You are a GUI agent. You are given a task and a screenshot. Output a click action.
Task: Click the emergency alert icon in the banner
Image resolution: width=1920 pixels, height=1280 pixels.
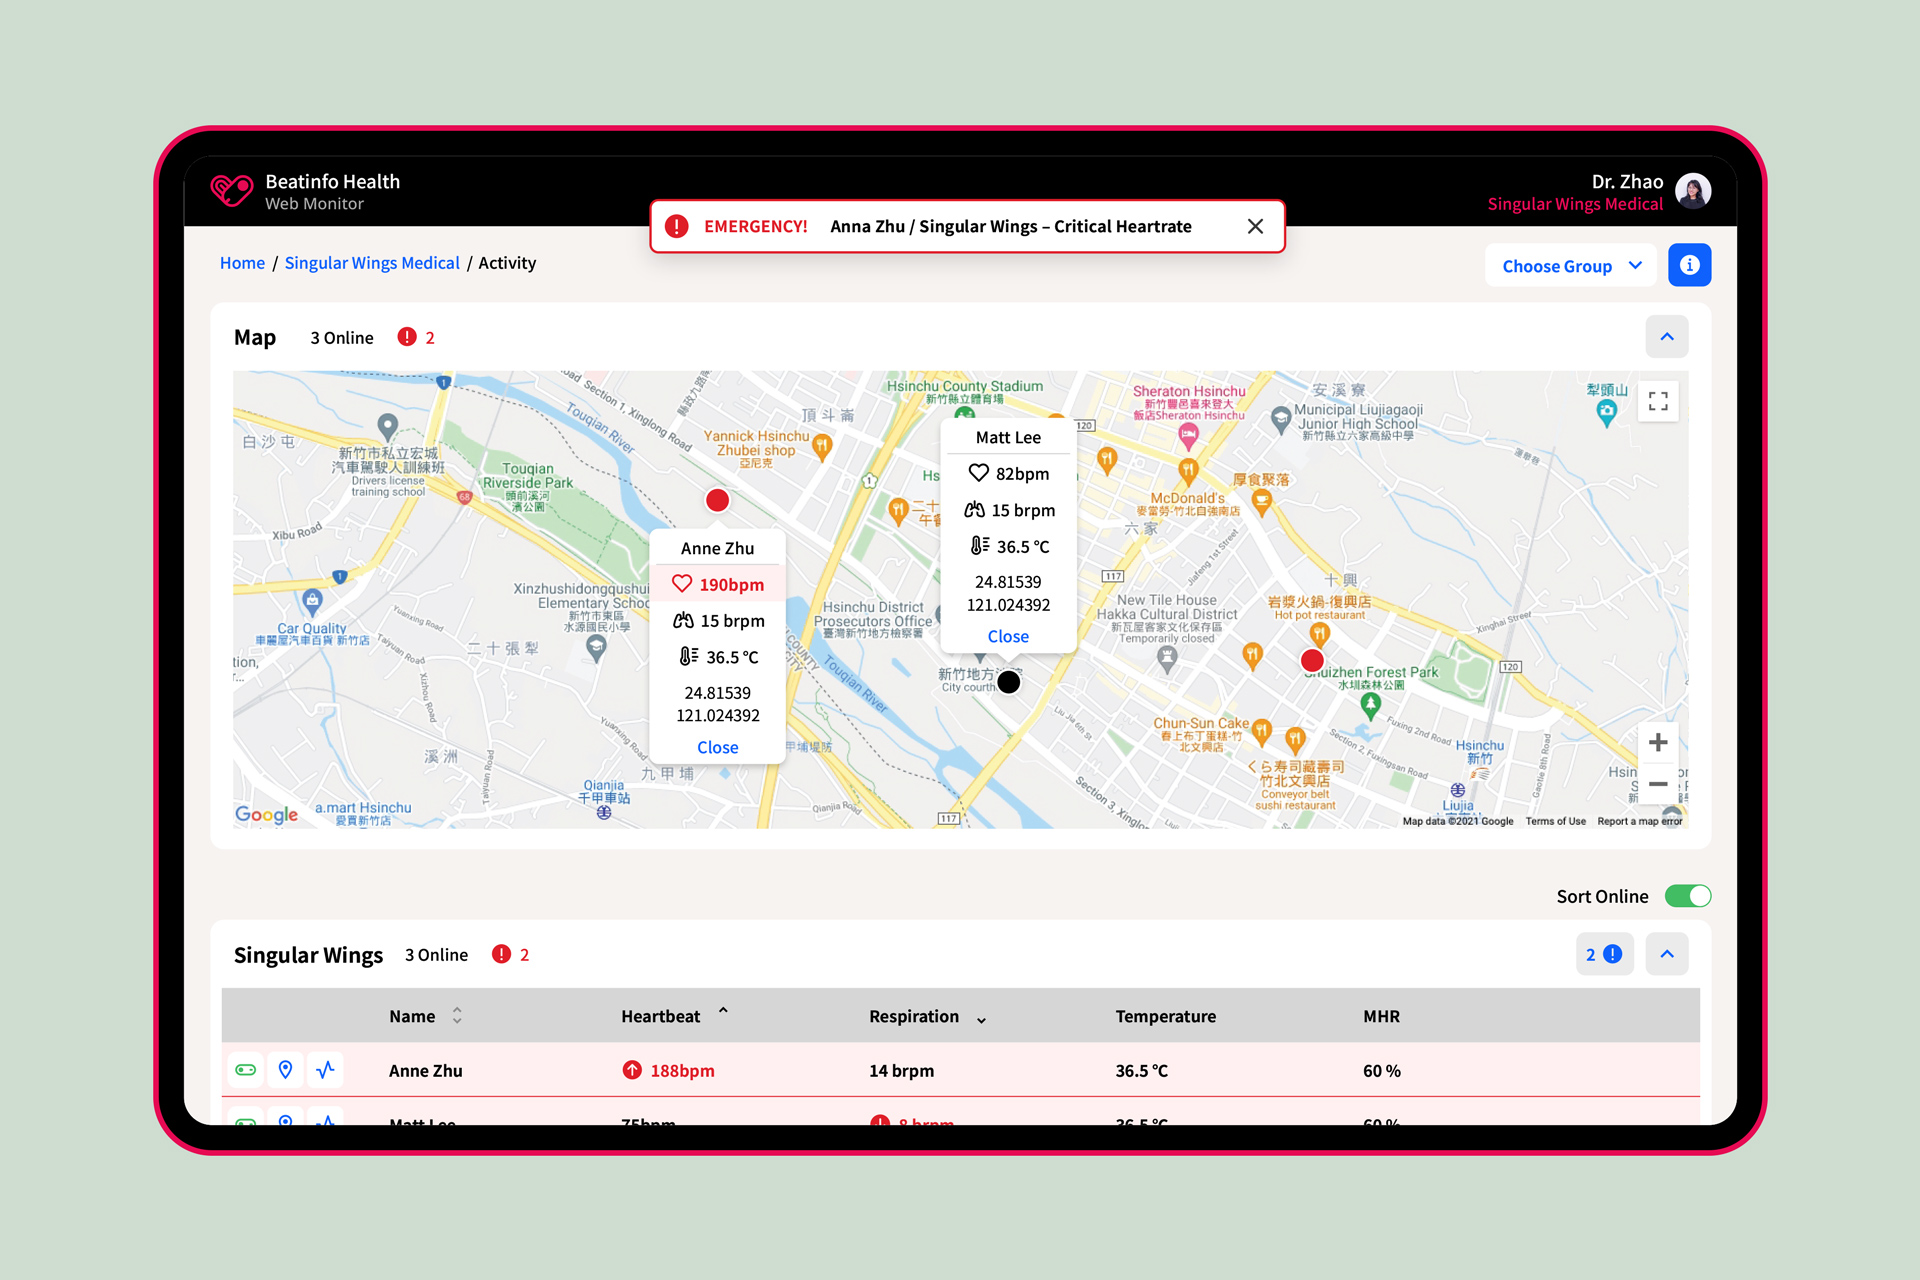pyautogui.click(x=671, y=224)
